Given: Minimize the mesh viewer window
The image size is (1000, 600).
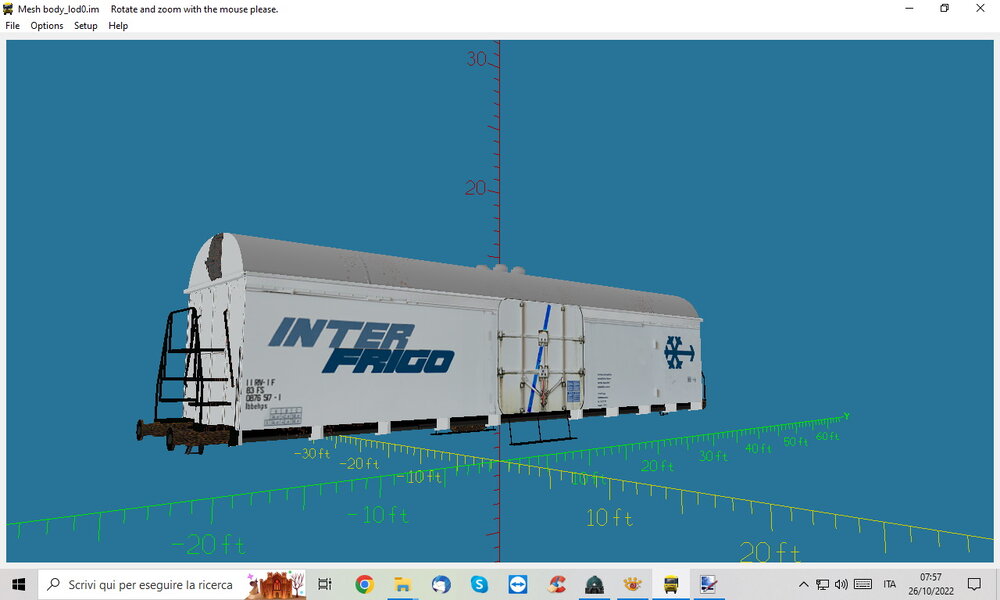Looking at the screenshot, I should 909,8.
